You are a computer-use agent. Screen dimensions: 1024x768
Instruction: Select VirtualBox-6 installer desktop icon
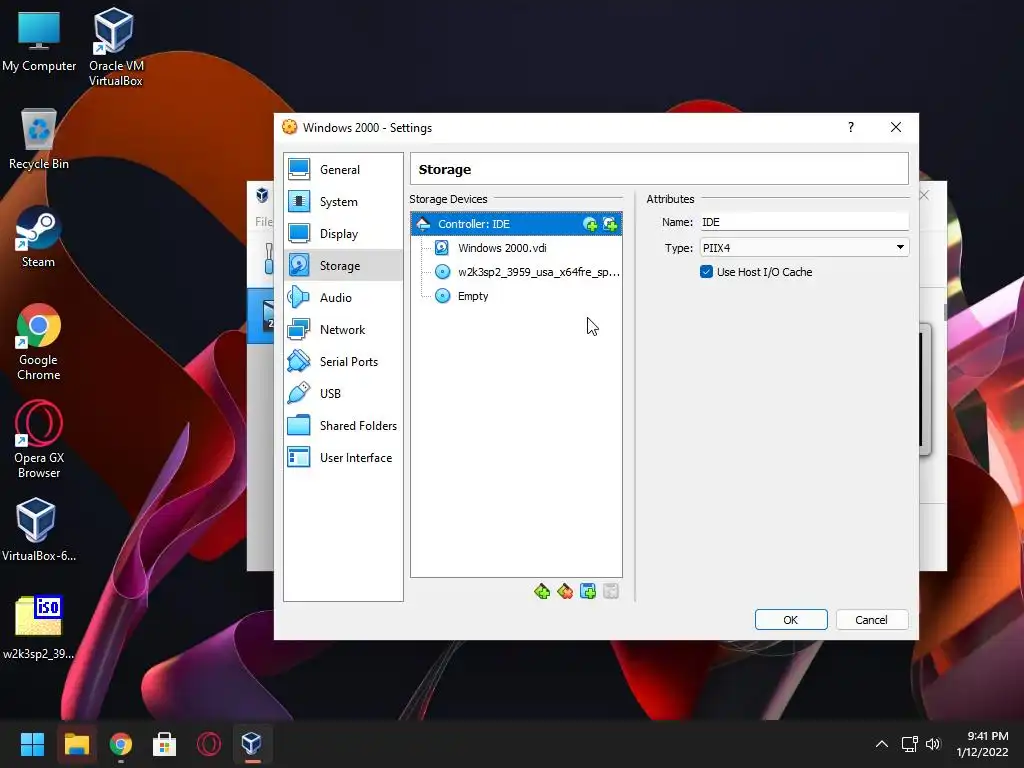pos(39,530)
